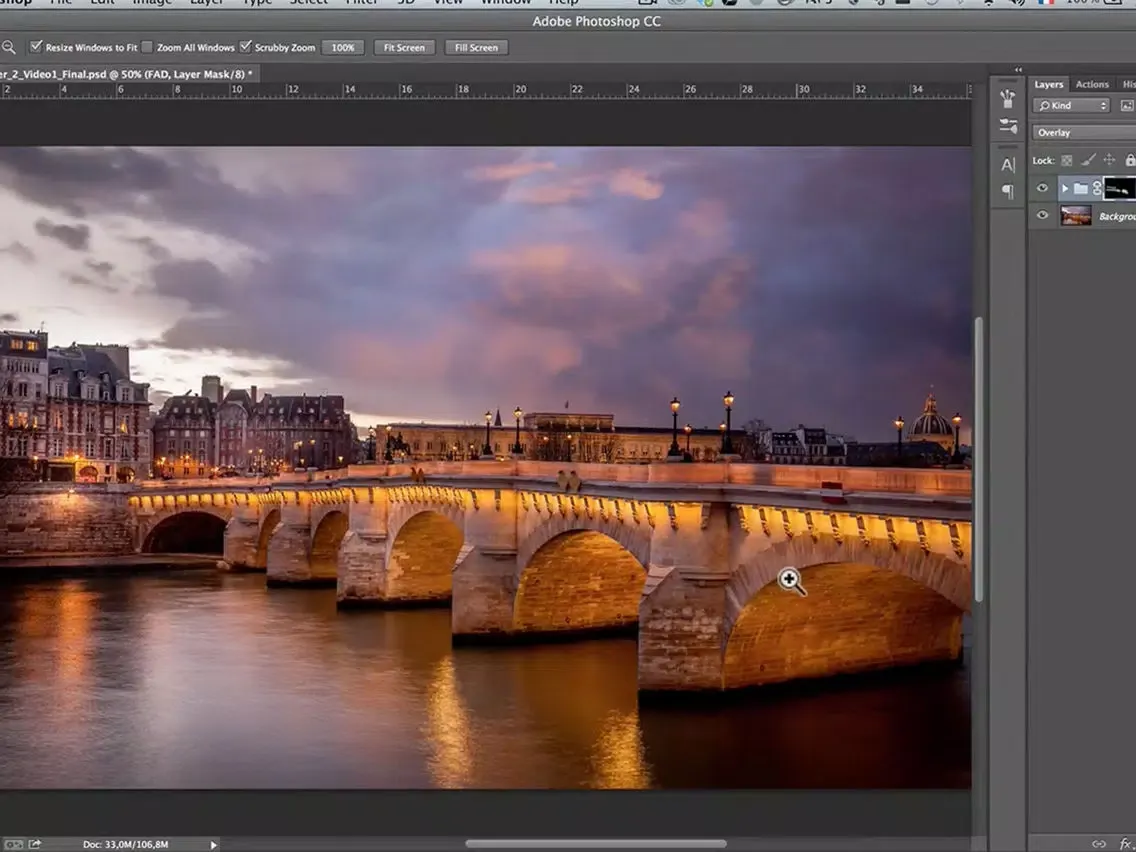
Task: Collapse panels with double-arrow icon
Action: 1018,70
